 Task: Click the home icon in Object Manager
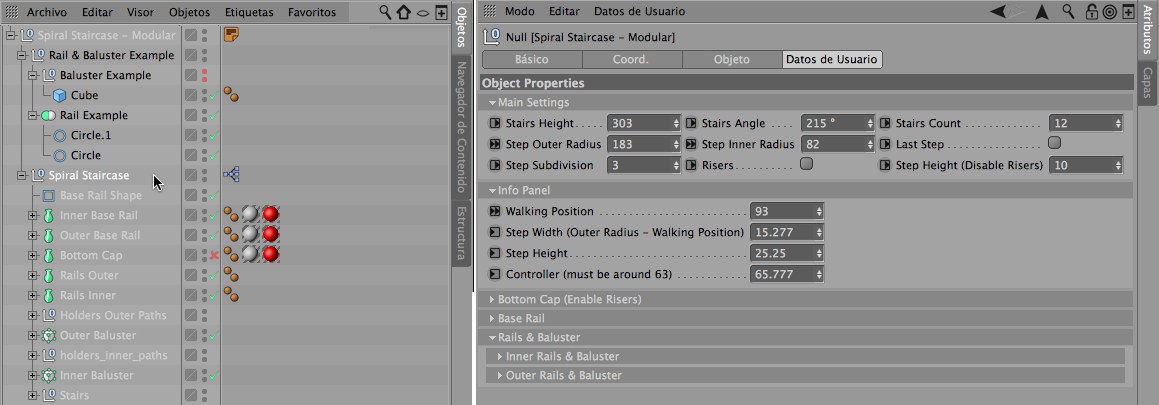coord(404,13)
